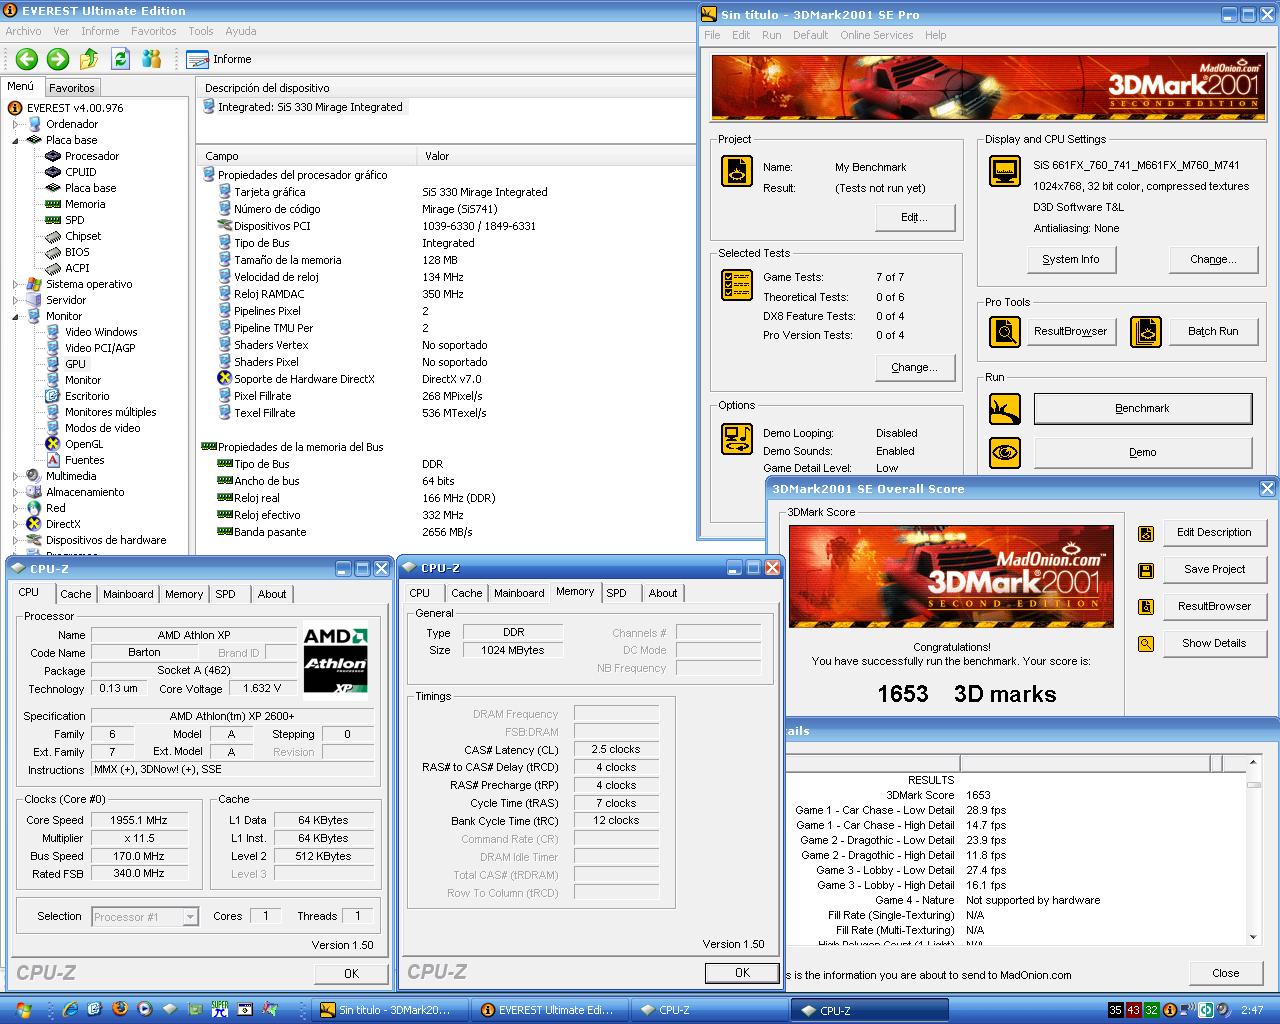Click Change... in Display and CPU Settings
This screenshot has width=1280, height=1024.
tap(1213, 259)
